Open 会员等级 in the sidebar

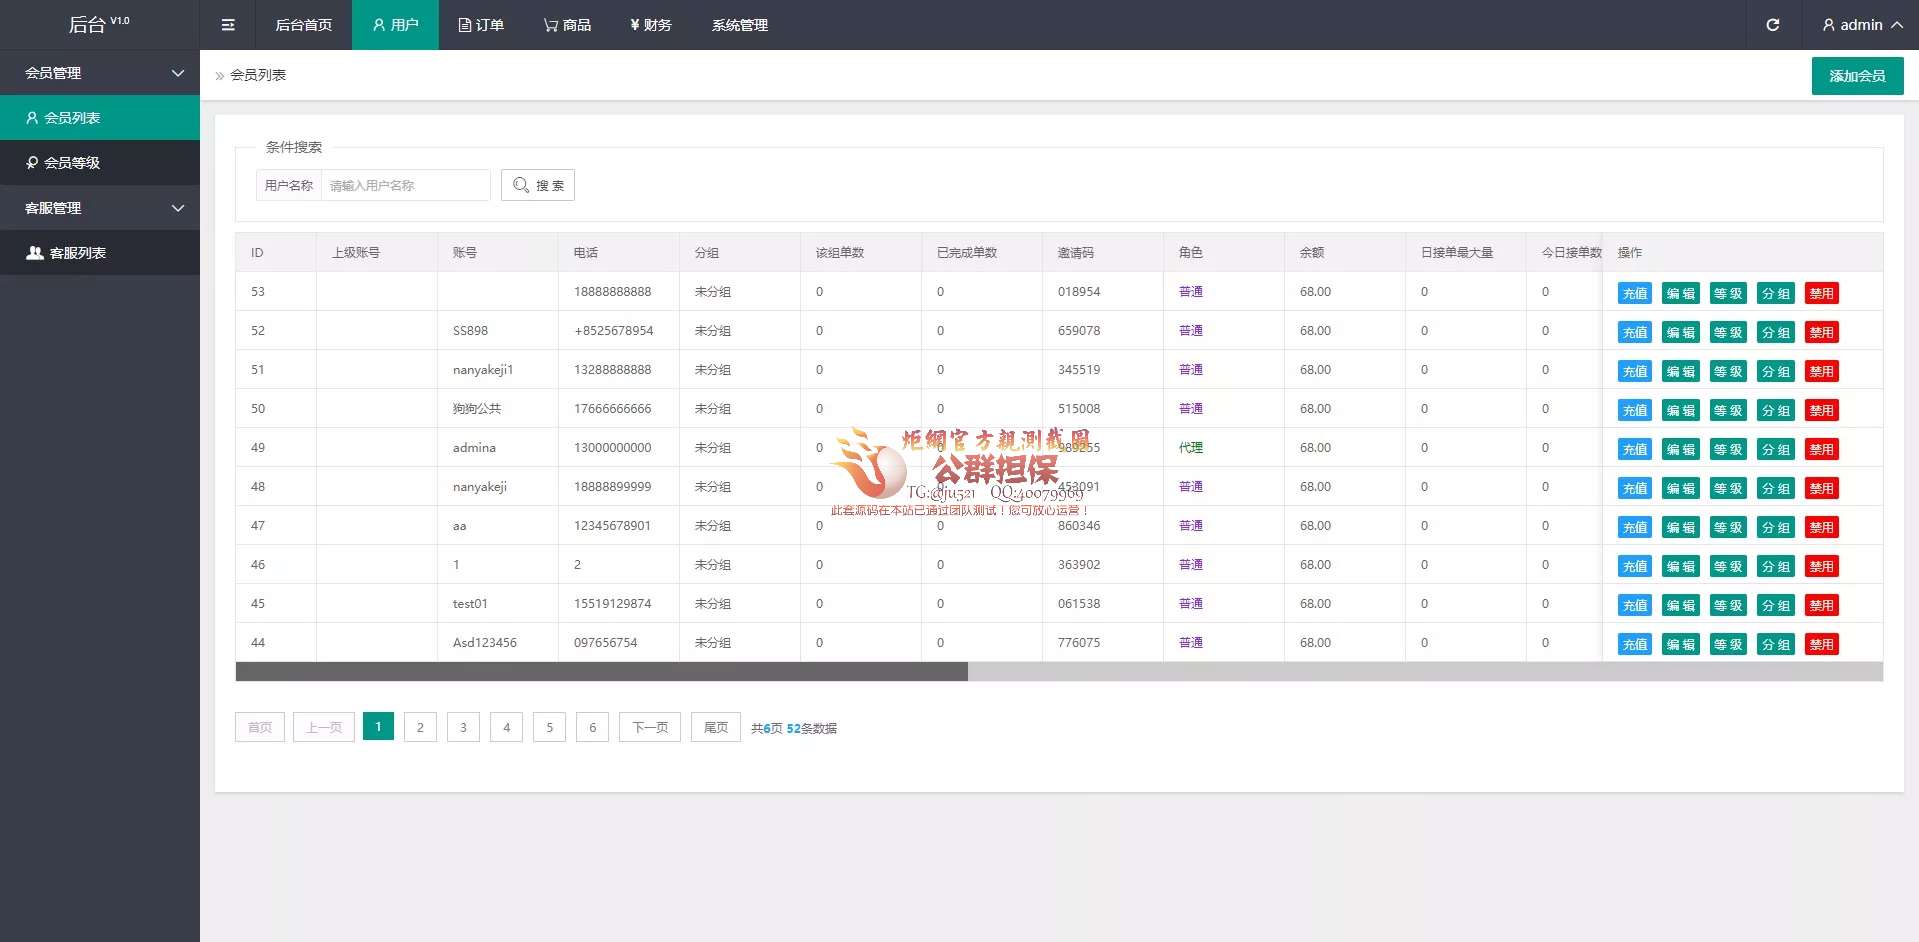click(x=100, y=163)
